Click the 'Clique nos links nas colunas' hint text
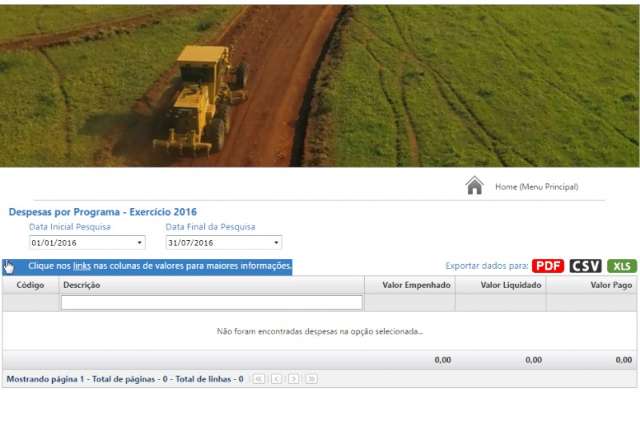The height and width of the screenshot is (444, 640). [160, 266]
